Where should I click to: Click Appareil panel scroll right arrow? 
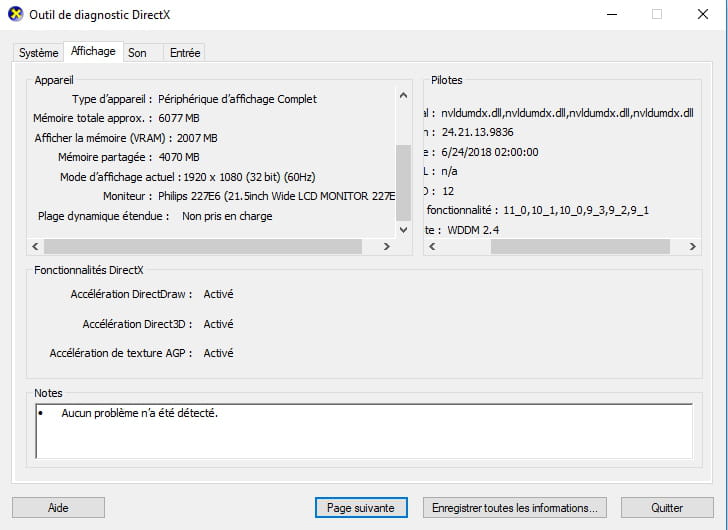pos(387,246)
